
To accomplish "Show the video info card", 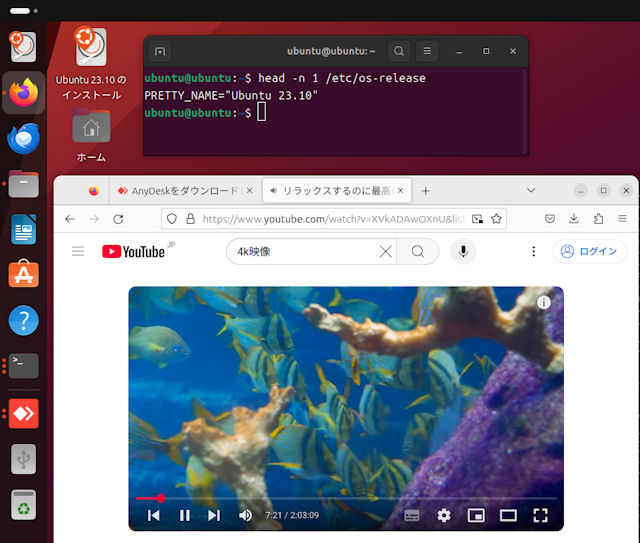I will pos(544,303).
